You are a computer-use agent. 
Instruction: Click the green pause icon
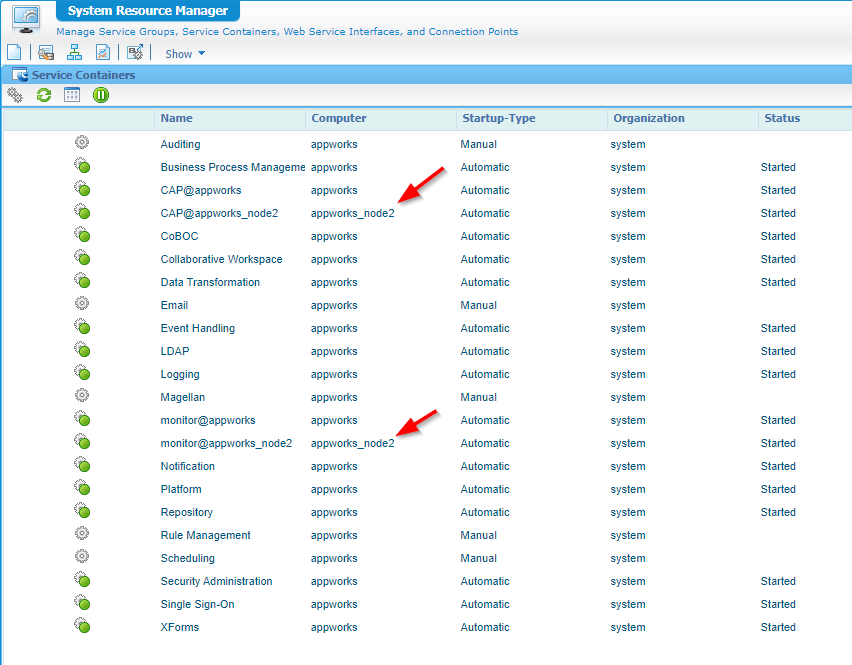click(101, 95)
